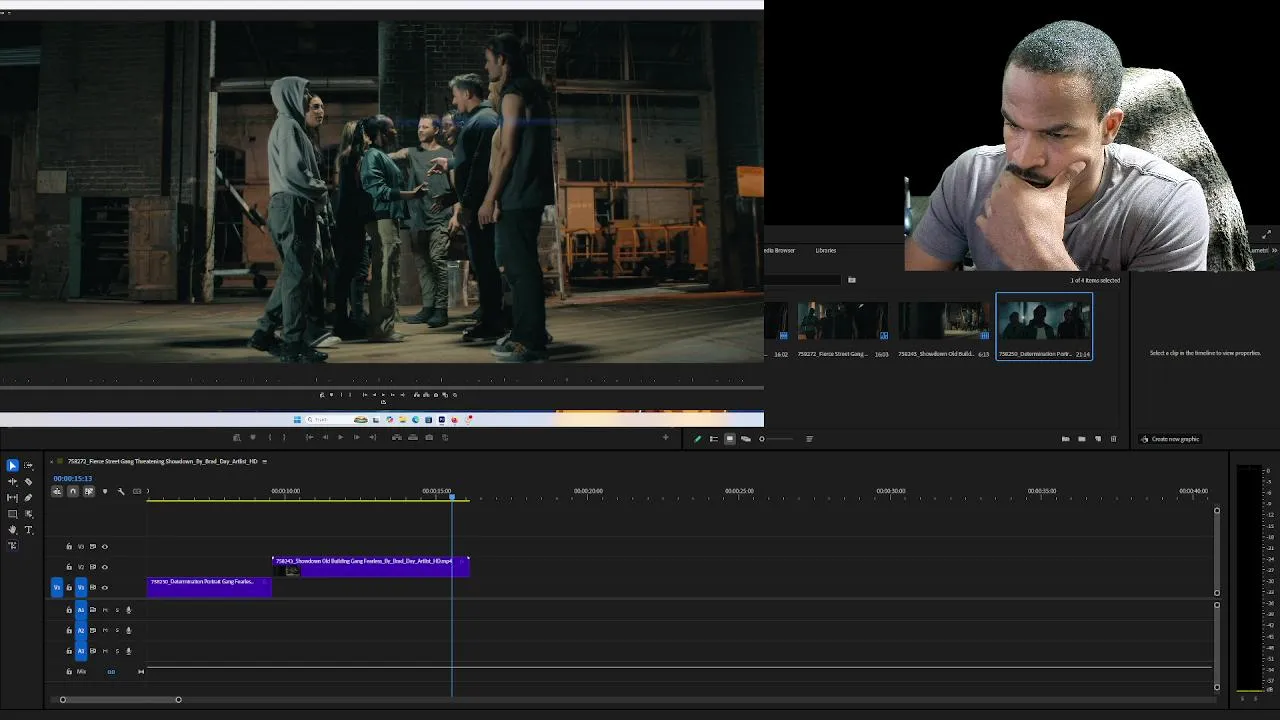Create a new bin in Project panel
This screenshot has height=720, width=1280.
(x=1081, y=439)
